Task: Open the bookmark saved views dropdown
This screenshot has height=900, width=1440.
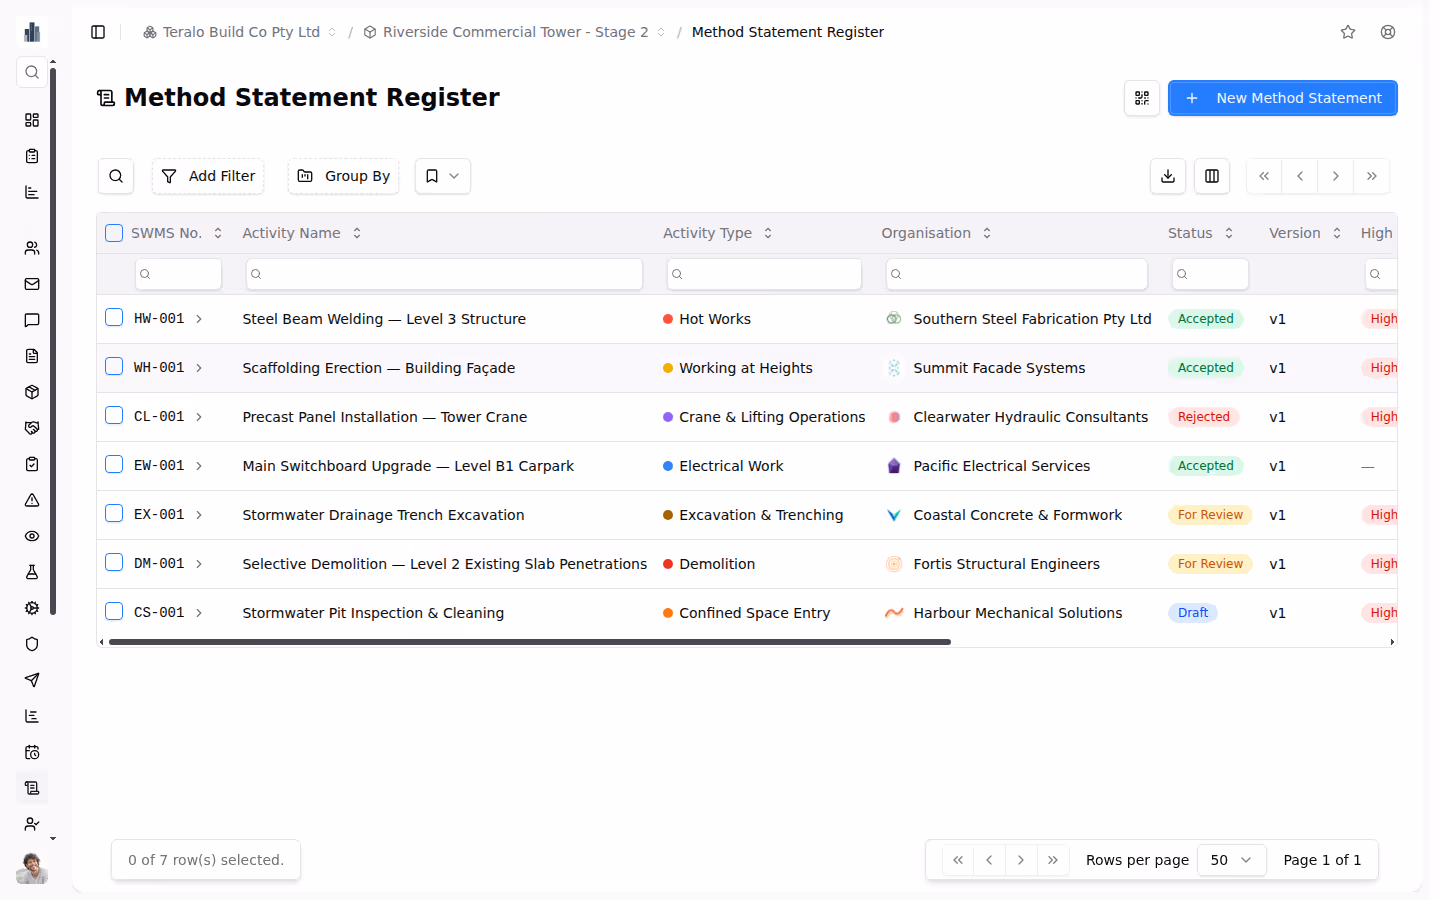Action: [443, 176]
